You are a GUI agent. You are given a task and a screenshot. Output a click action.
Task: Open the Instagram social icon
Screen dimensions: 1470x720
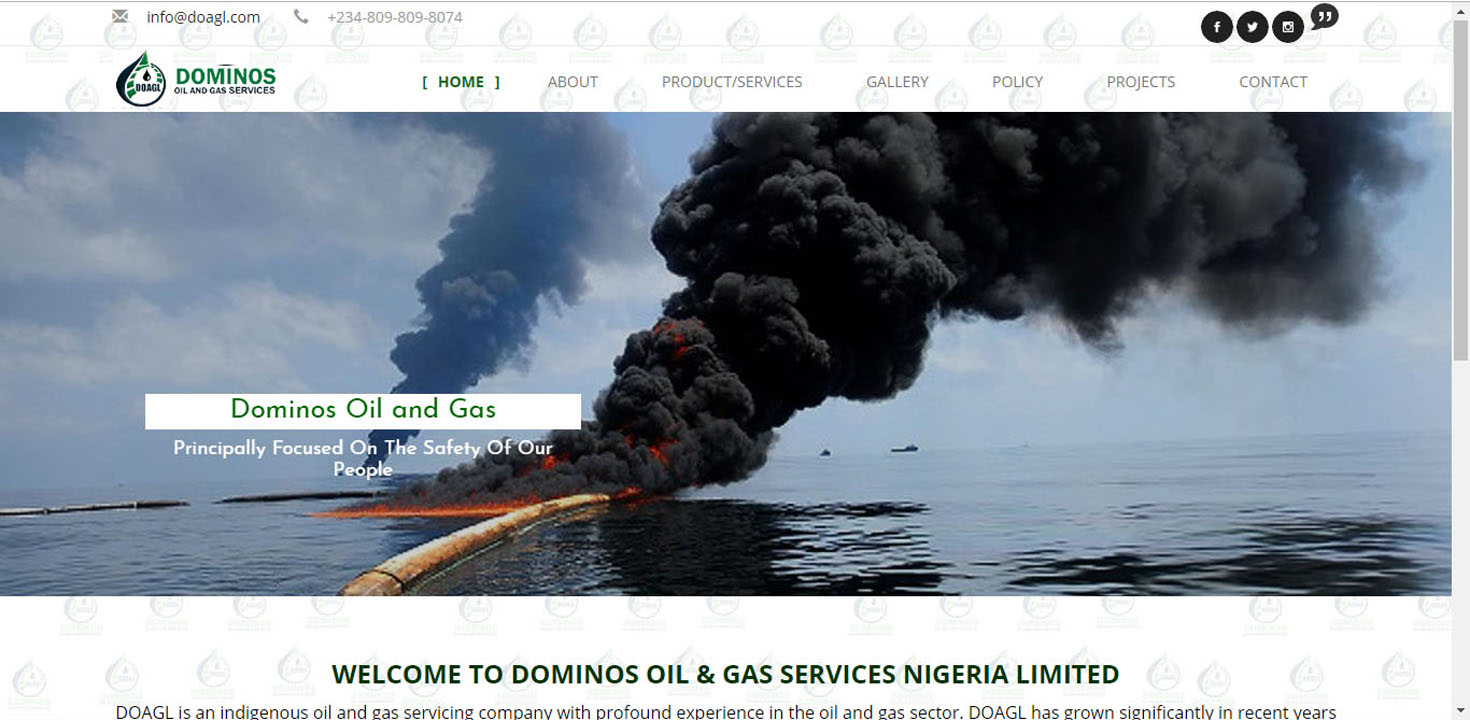point(1288,27)
